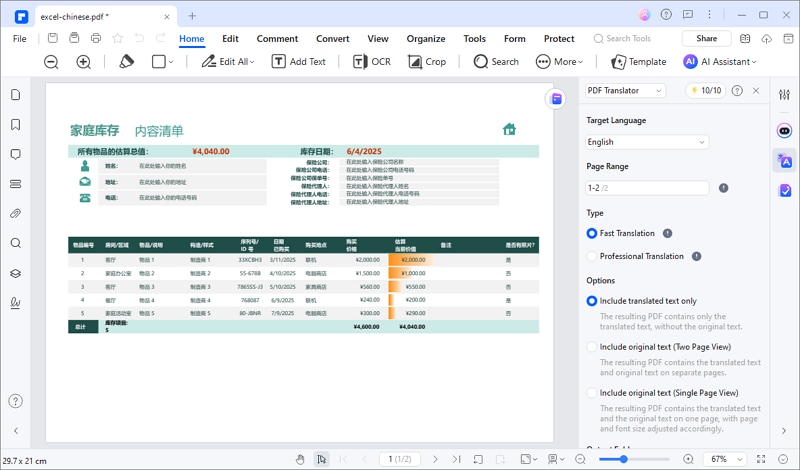Close the excel-chinese.pdf tab
This screenshot has width=800, height=470.
[167, 17]
